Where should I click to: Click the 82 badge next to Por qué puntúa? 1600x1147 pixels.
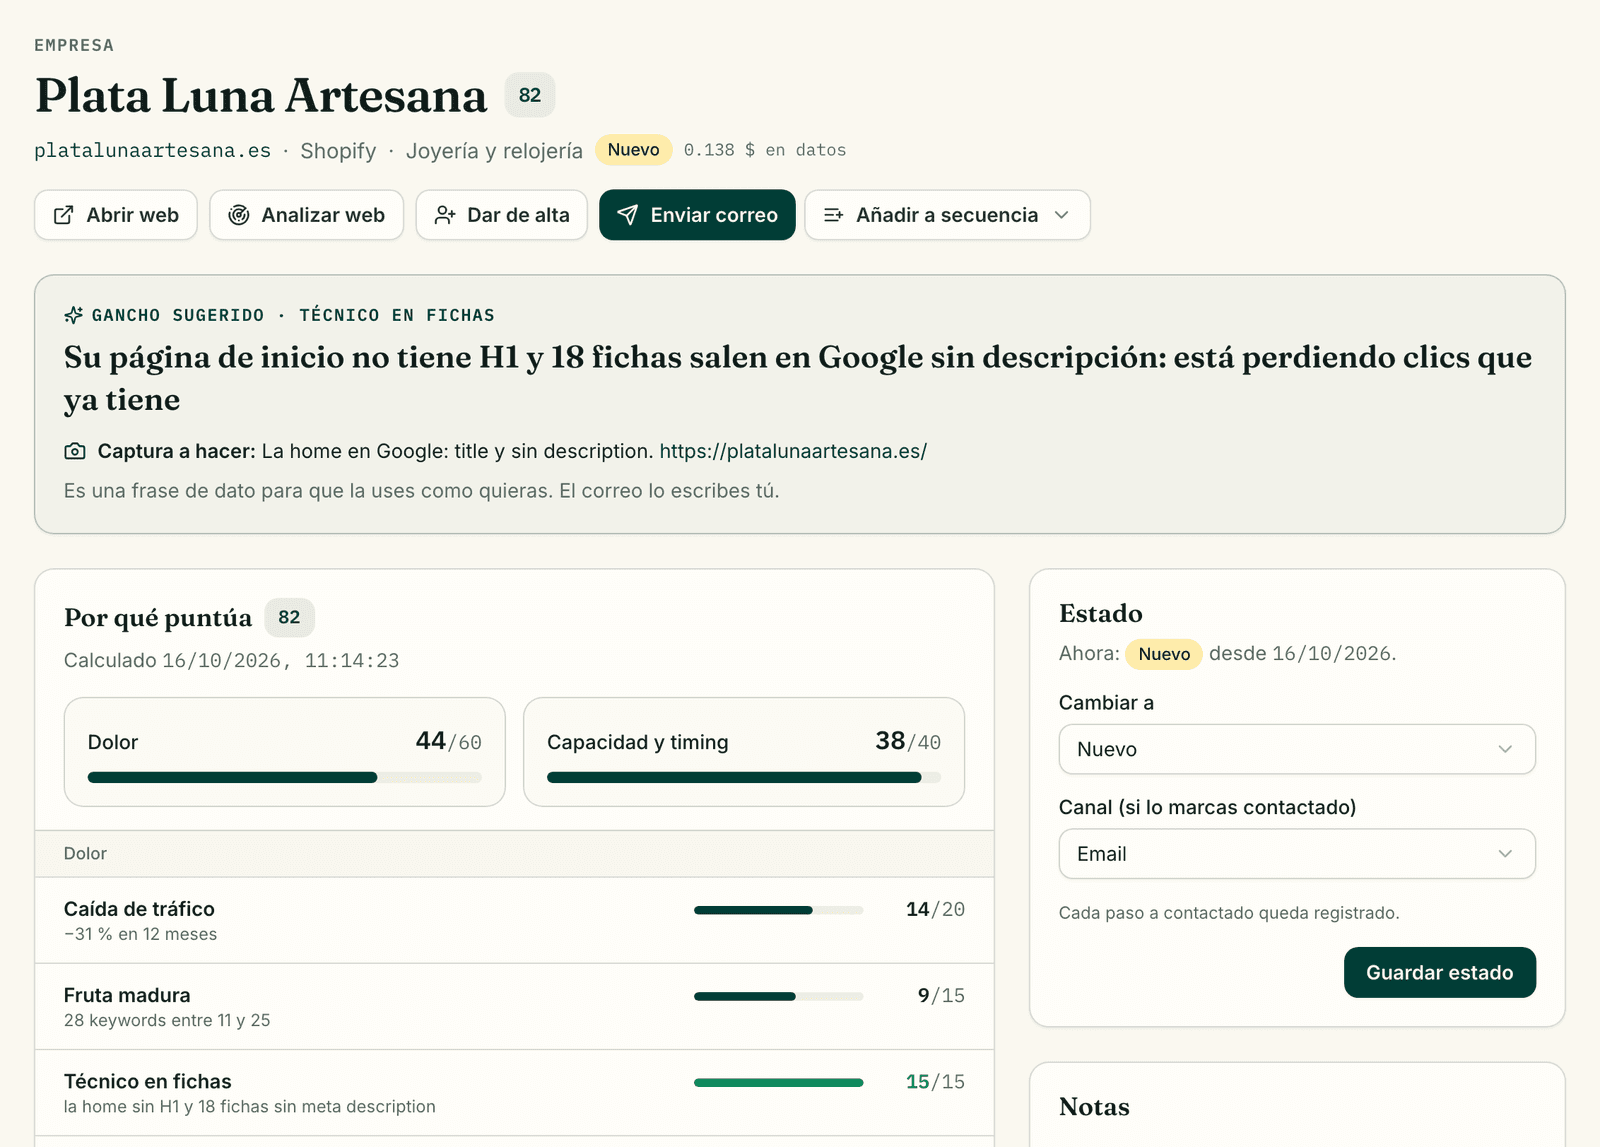pos(289,617)
